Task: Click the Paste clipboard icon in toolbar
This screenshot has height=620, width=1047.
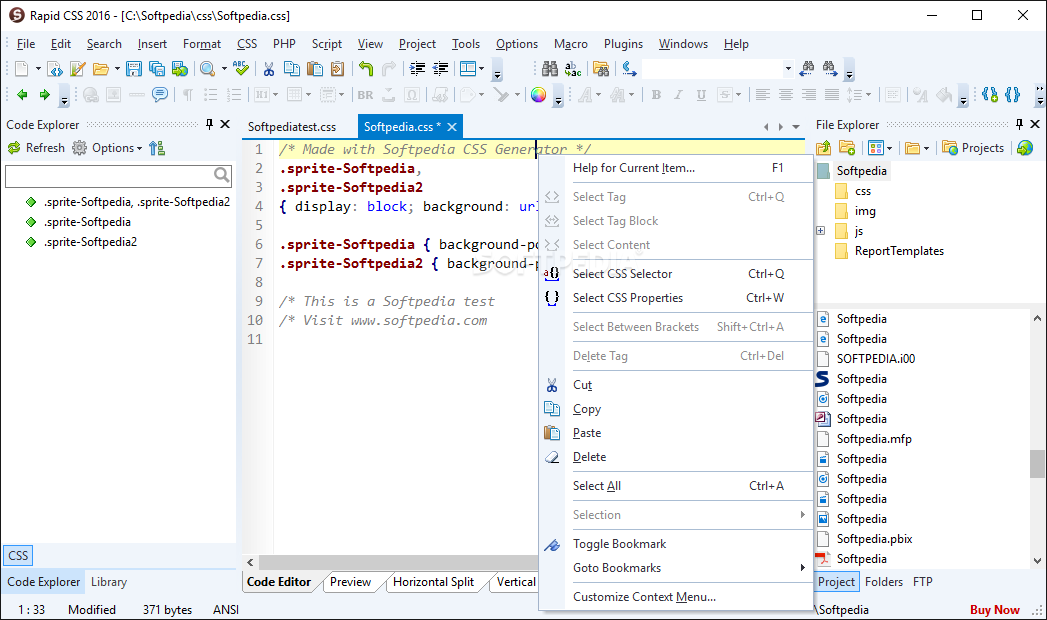Action: [315, 69]
